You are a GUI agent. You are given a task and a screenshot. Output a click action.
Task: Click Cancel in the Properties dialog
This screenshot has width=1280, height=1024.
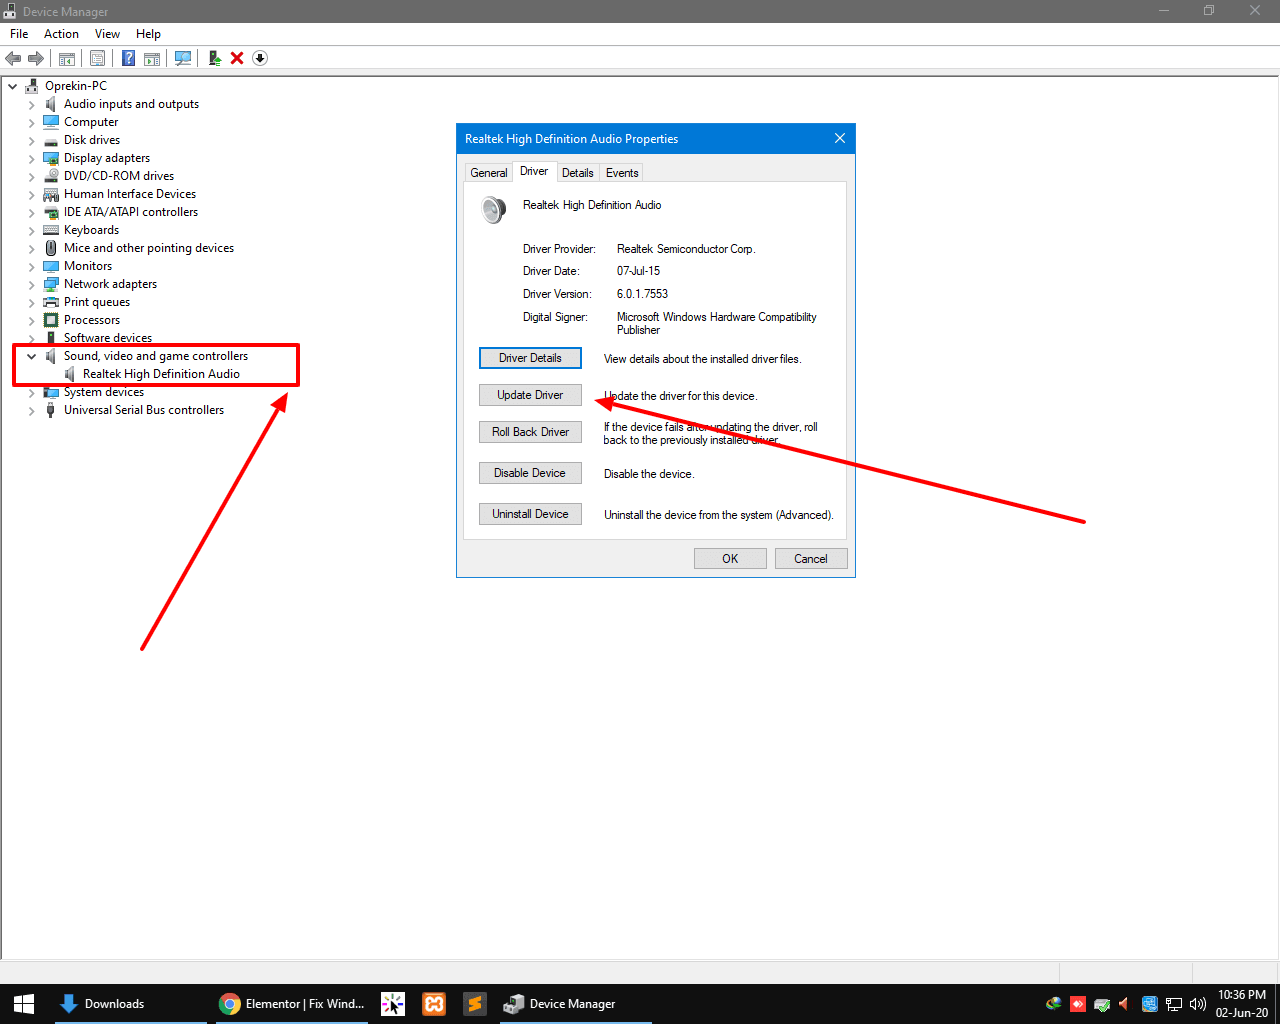coord(811,559)
